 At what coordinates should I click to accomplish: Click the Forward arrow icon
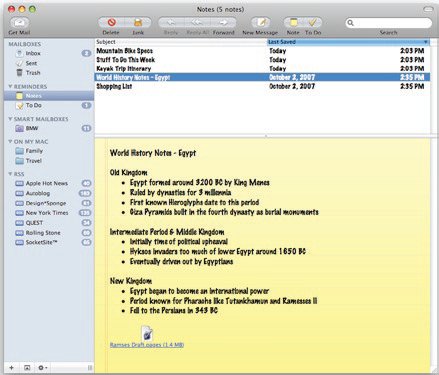point(223,23)
